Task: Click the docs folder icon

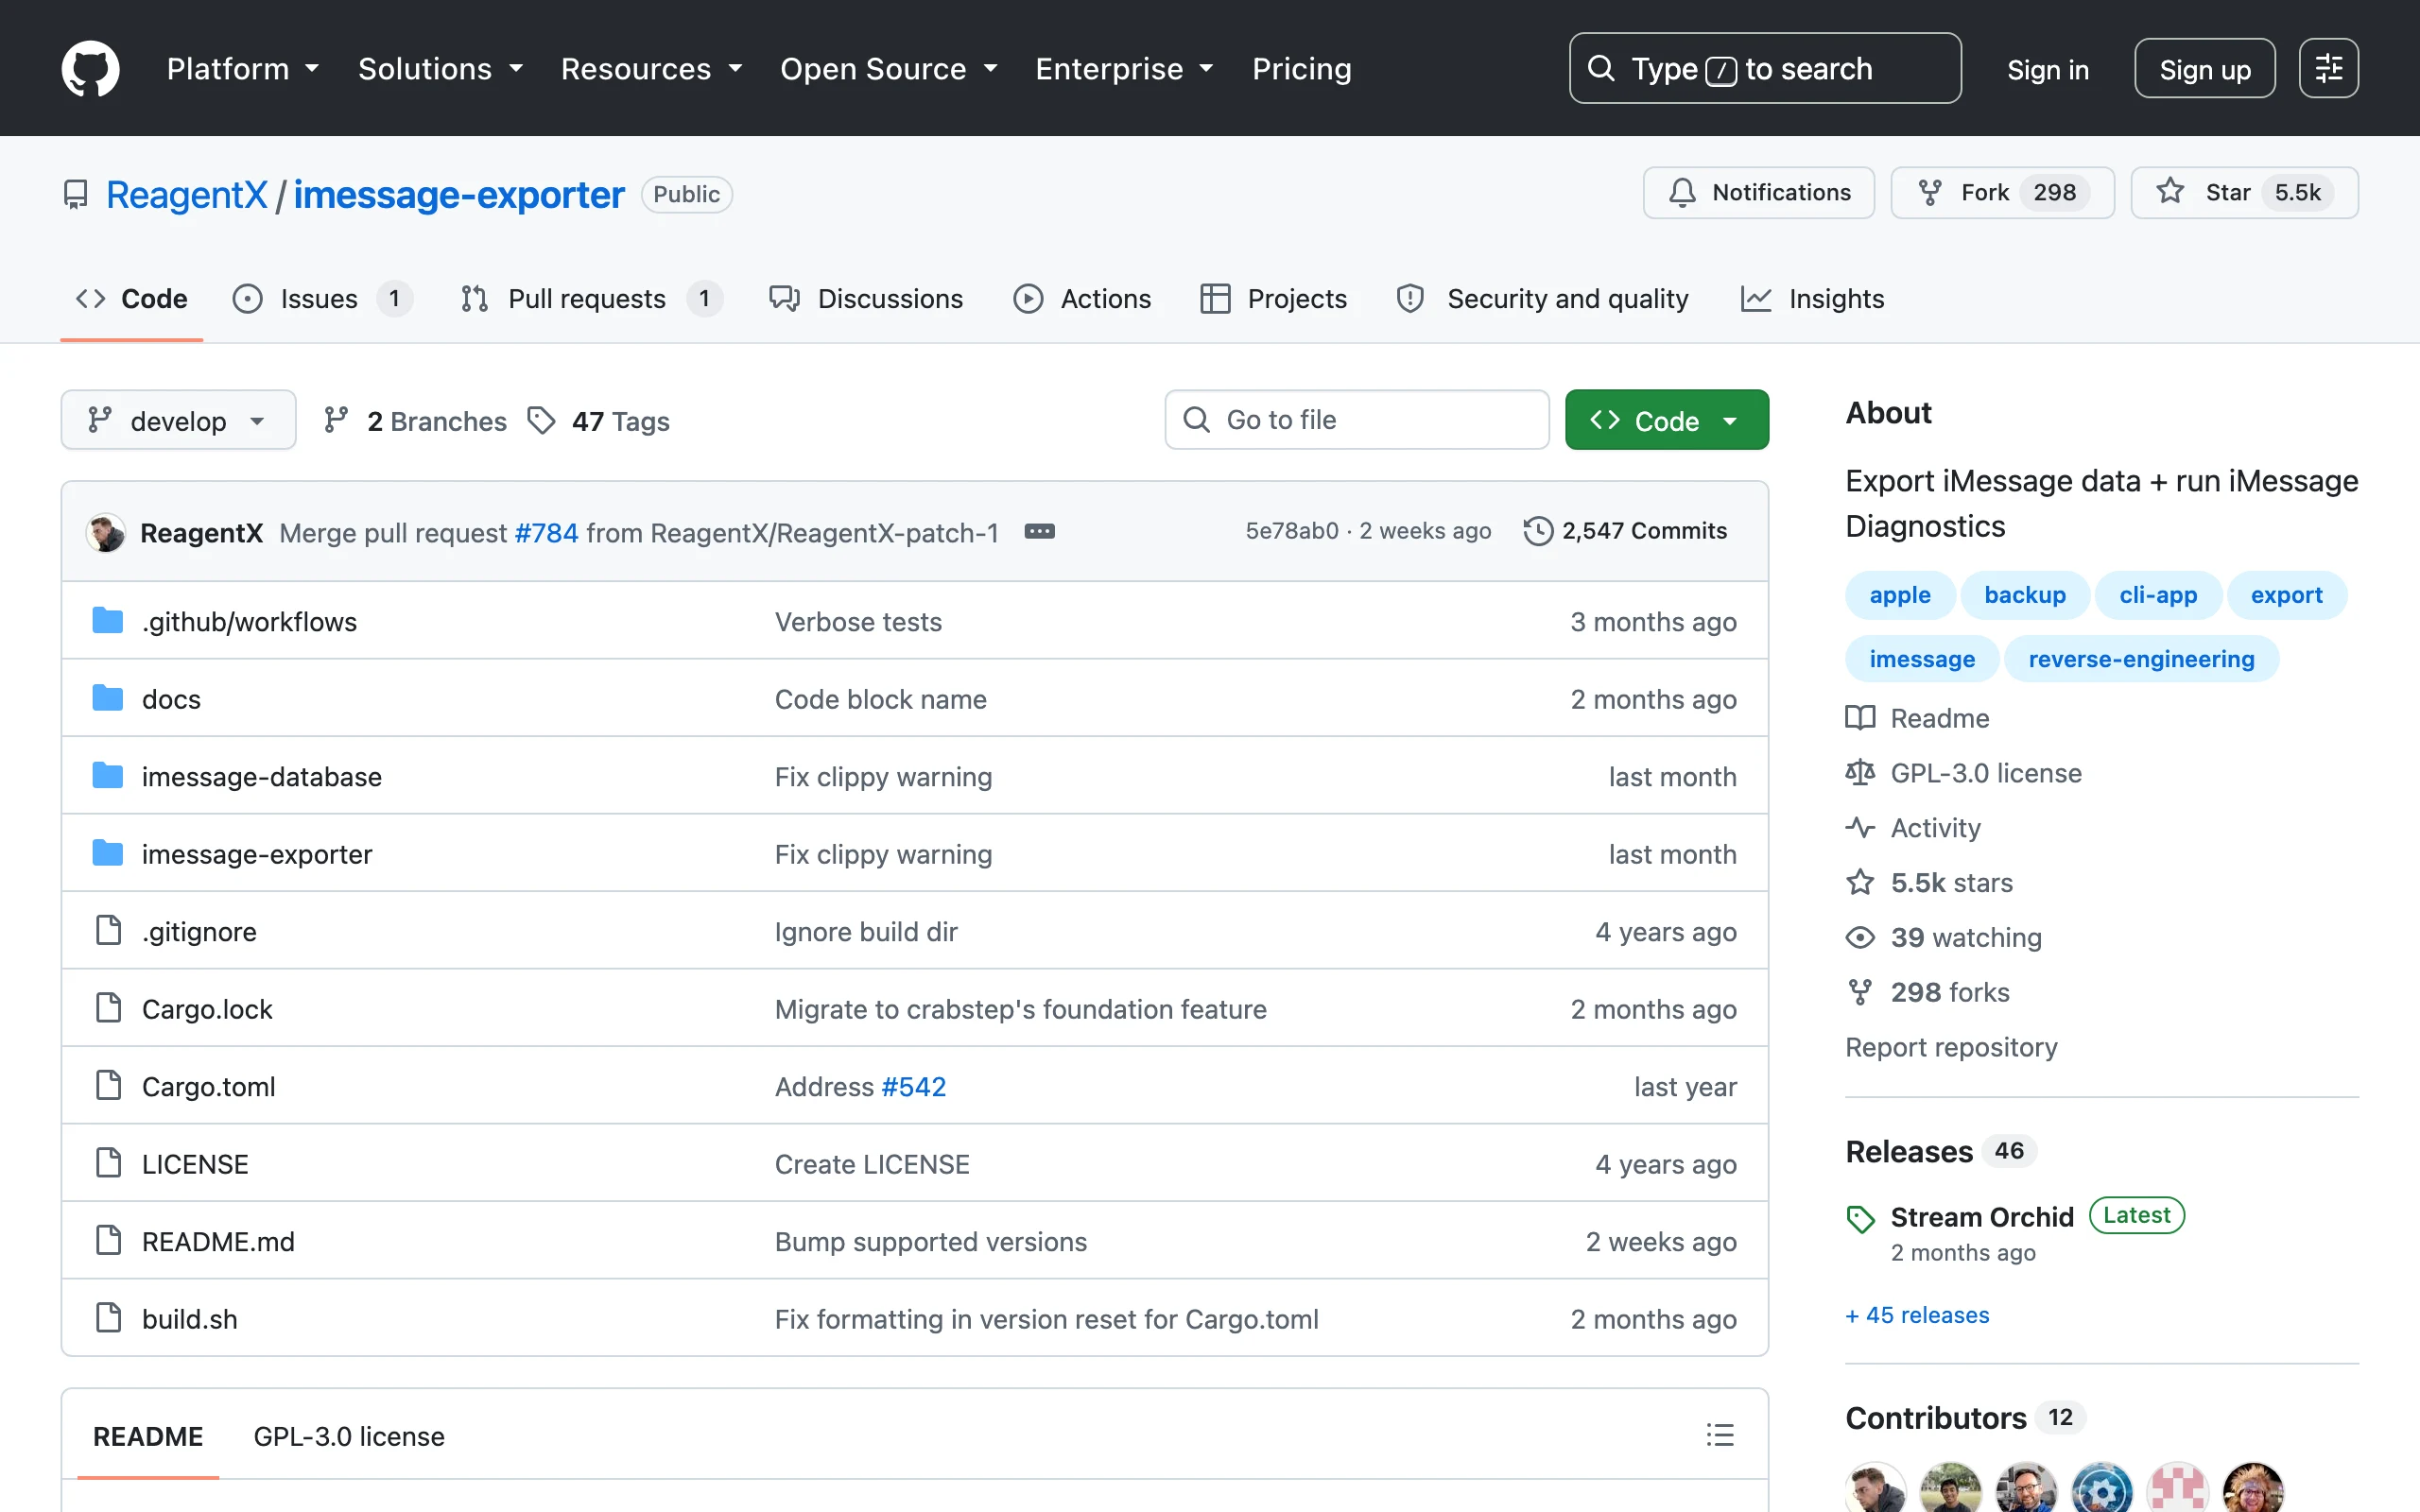Action: pyautogui.click(x=108, y=698)
